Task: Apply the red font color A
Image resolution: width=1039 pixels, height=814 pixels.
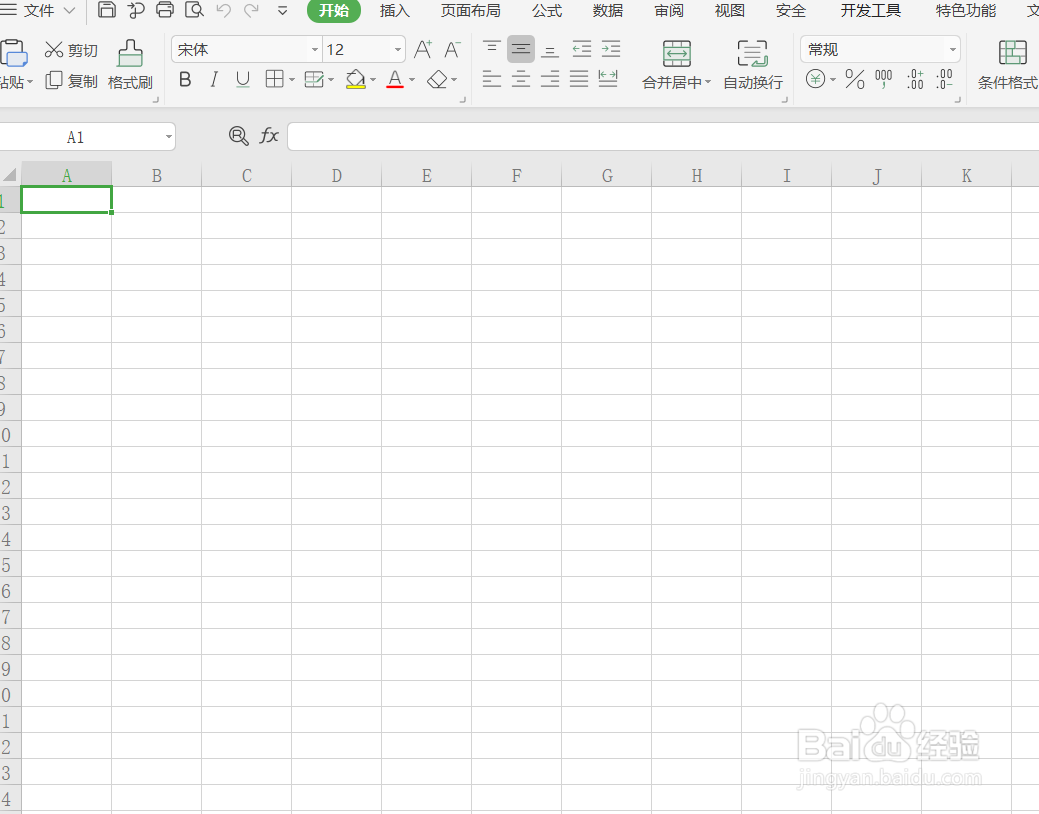Action: point(395,80)
